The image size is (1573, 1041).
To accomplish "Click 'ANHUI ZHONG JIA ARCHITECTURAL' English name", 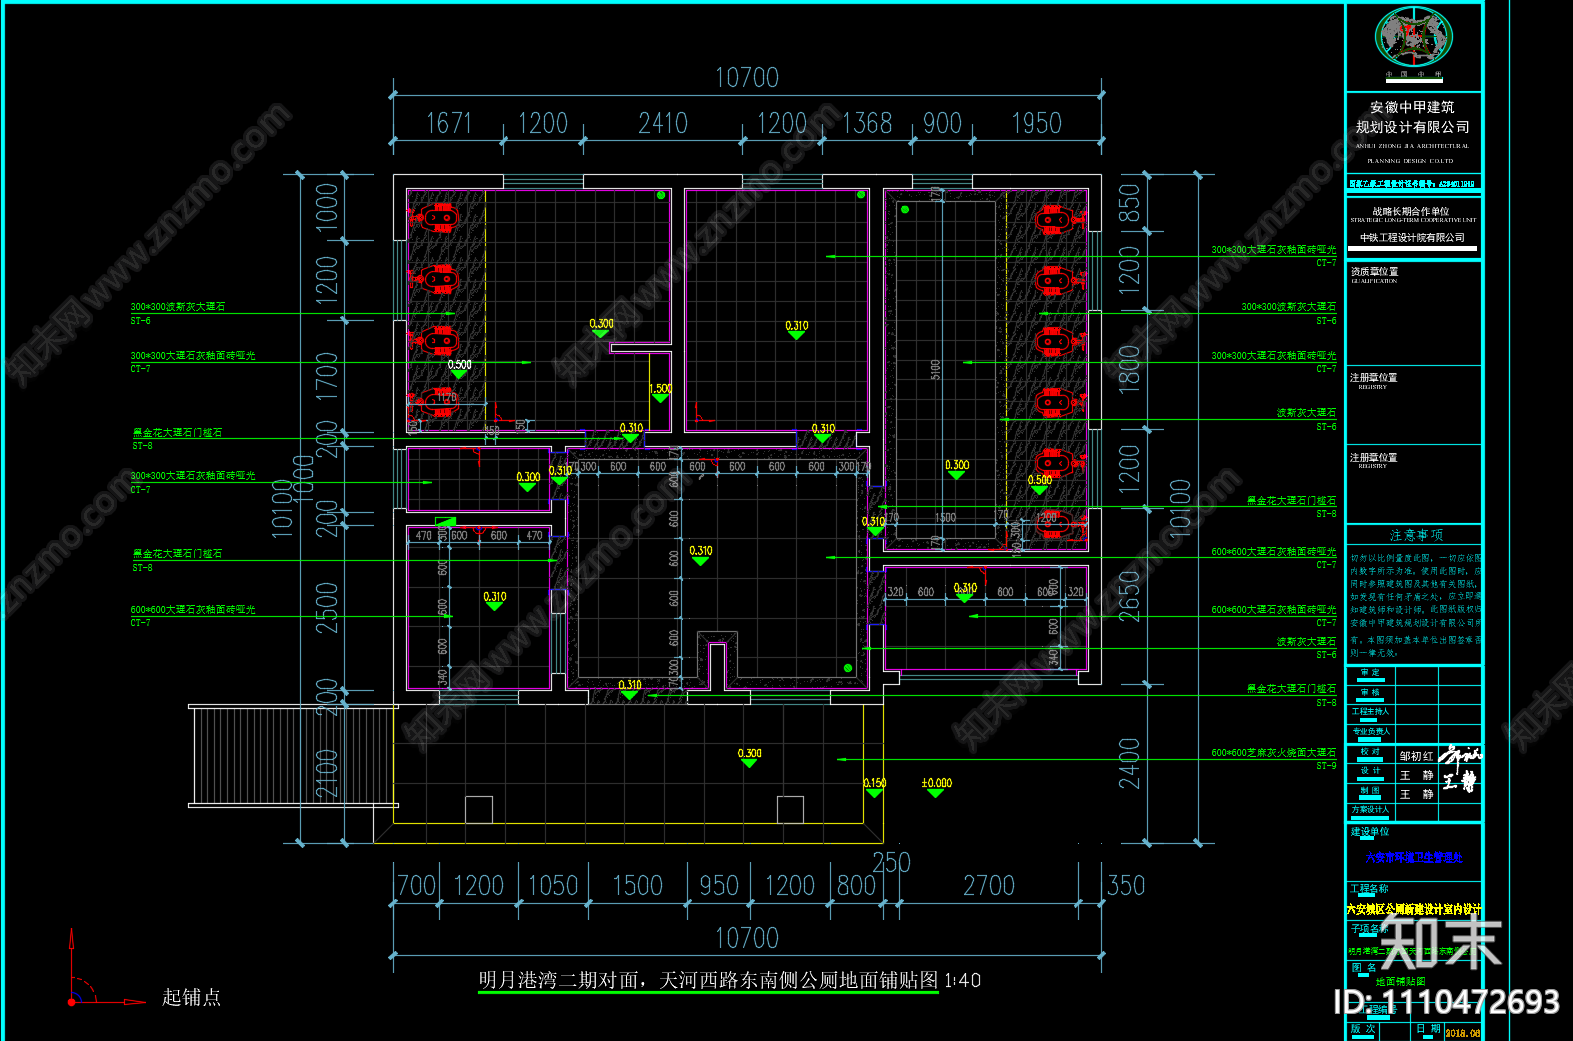I will 1413,146.
